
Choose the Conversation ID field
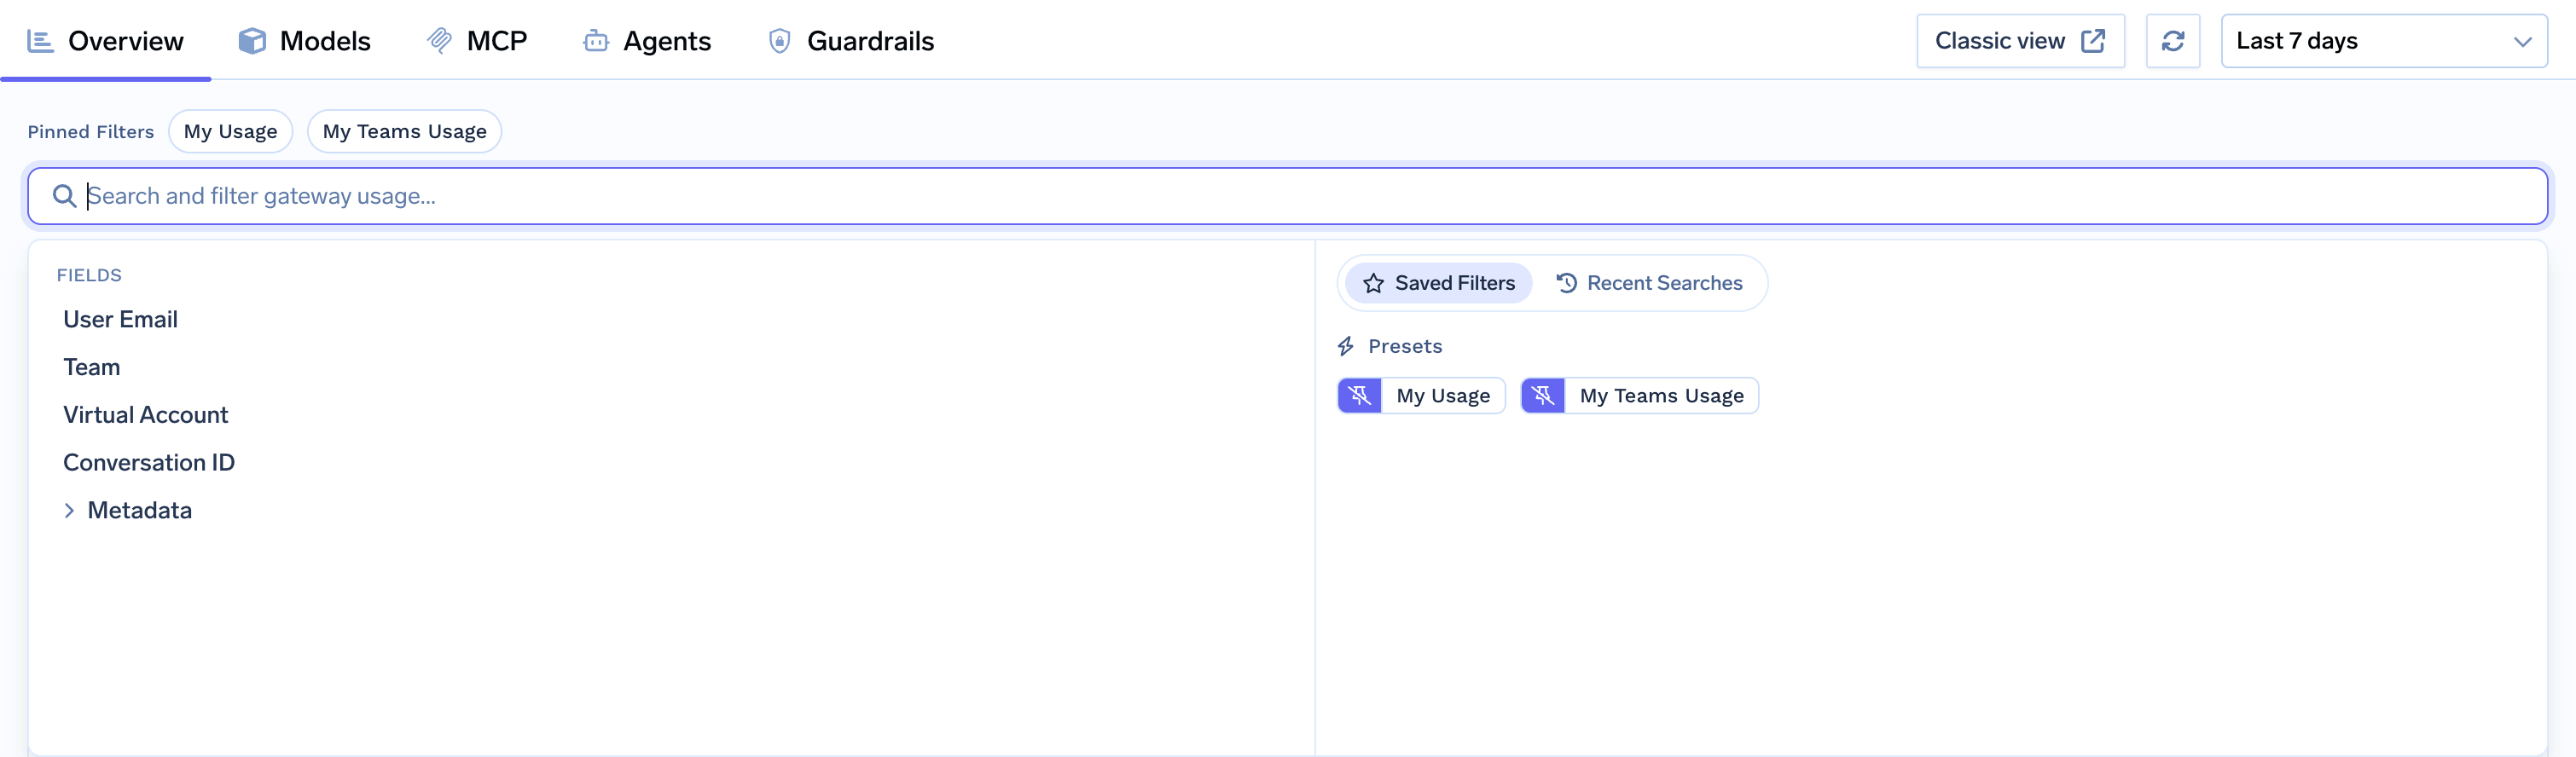click(x=149, y=463)
